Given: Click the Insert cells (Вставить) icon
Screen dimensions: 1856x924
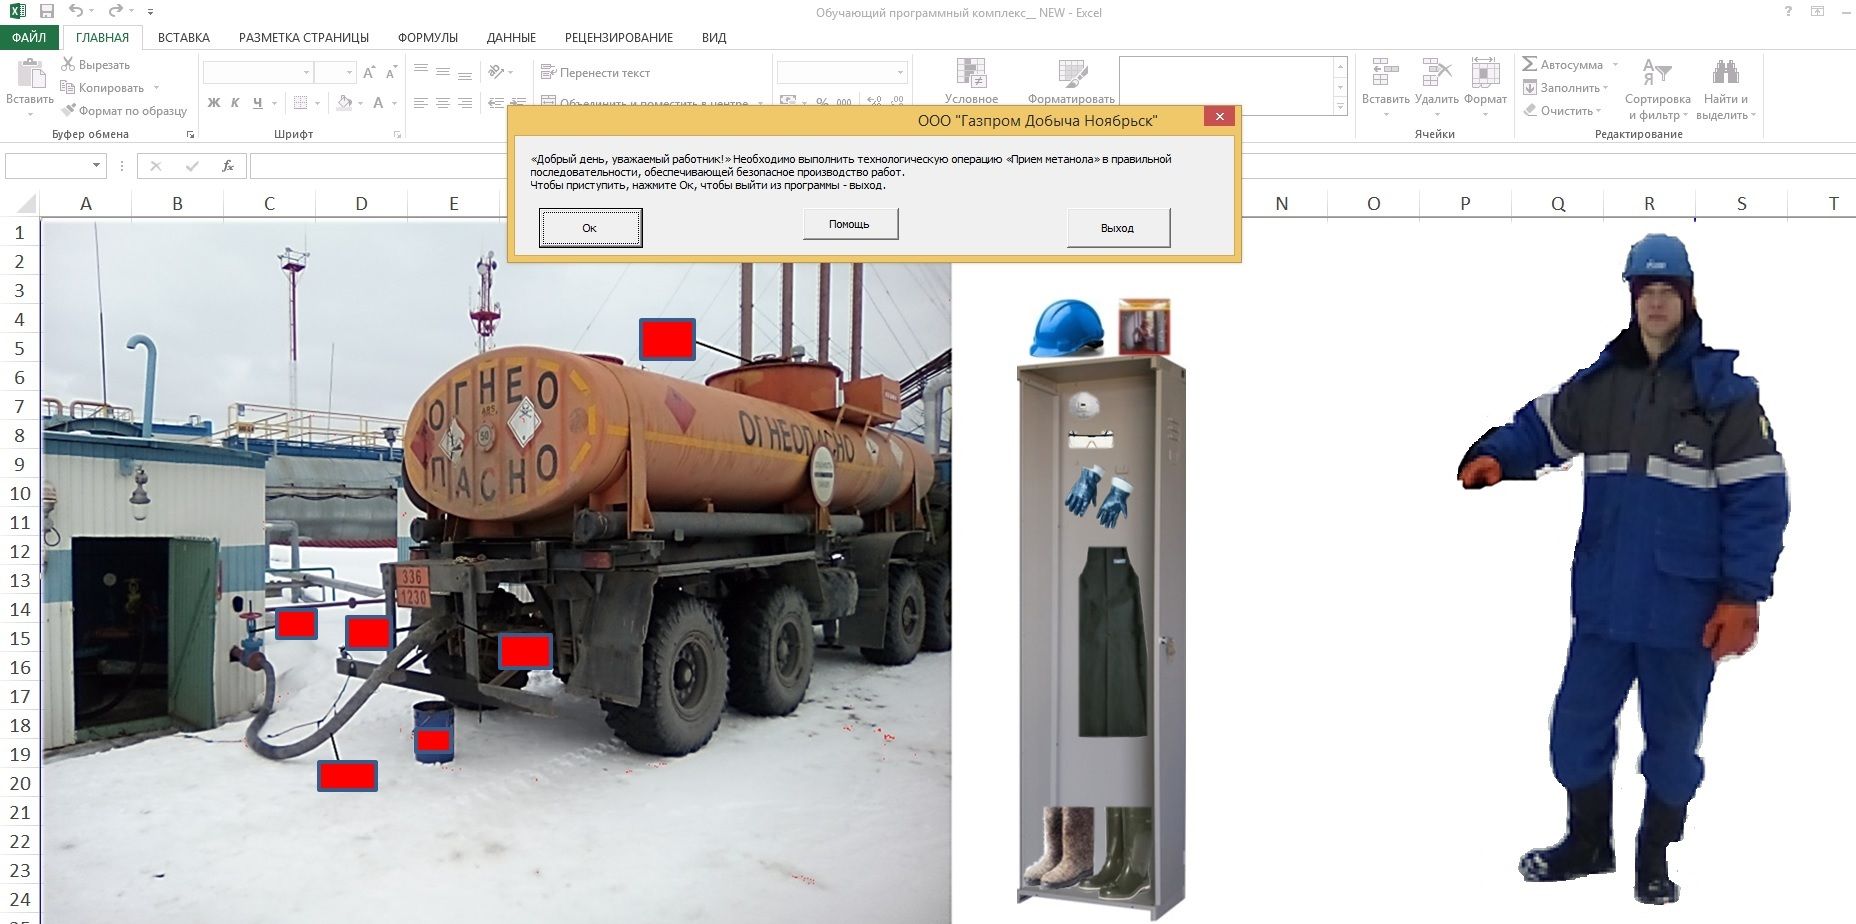Looking at the screenshot, I should coord(1385,73).
